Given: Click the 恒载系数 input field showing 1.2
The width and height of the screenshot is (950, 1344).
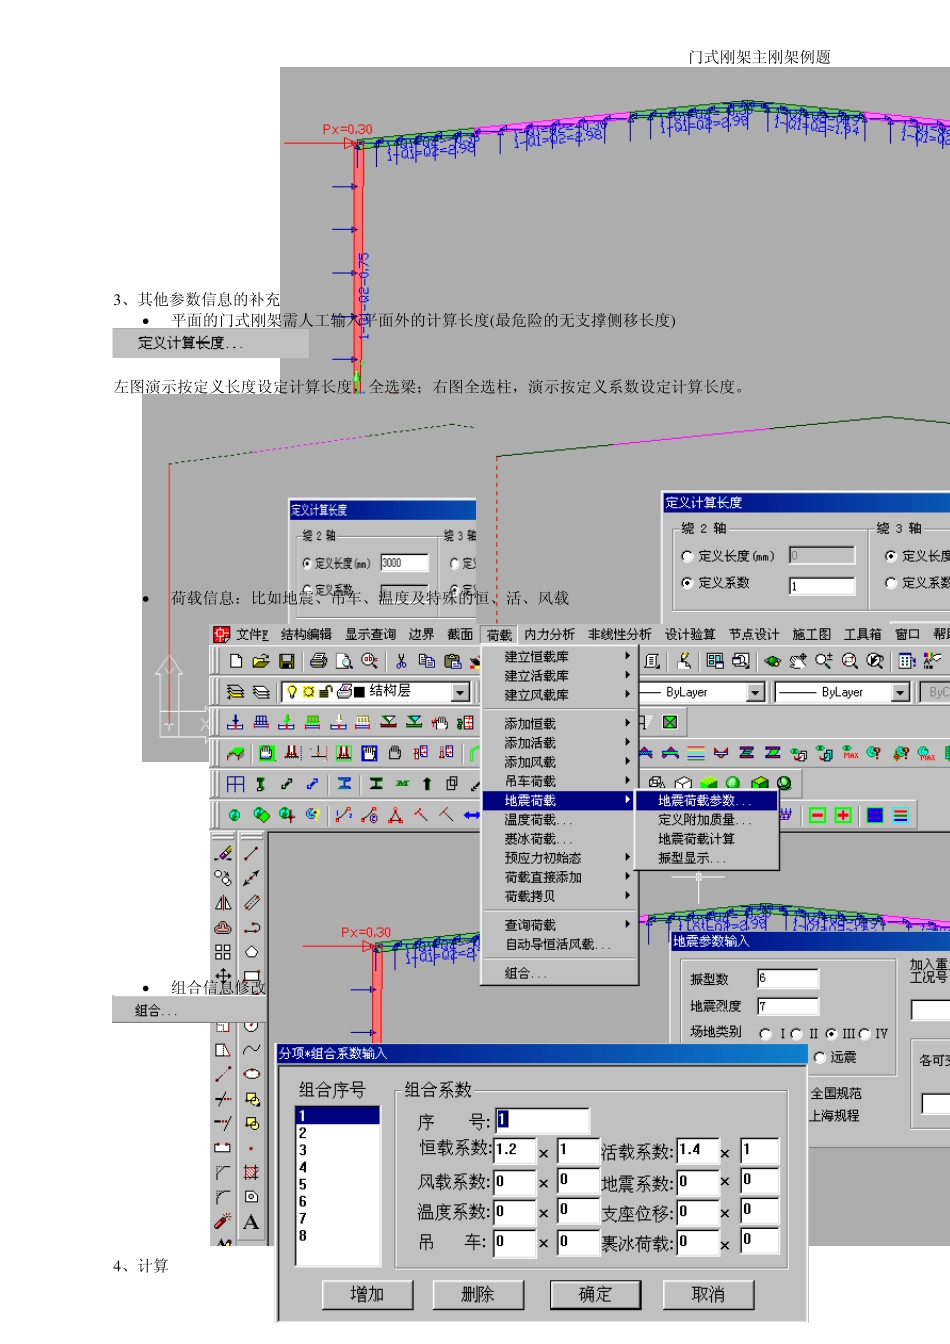Looking at the screenshot, I should (514, 1150).
